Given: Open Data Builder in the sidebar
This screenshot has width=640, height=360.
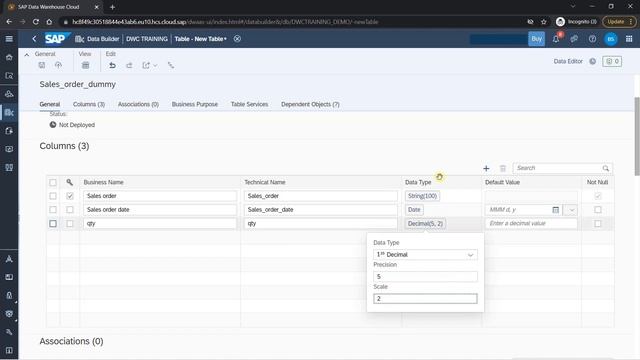Looking at the screenshot, I should tap(9, 112).
